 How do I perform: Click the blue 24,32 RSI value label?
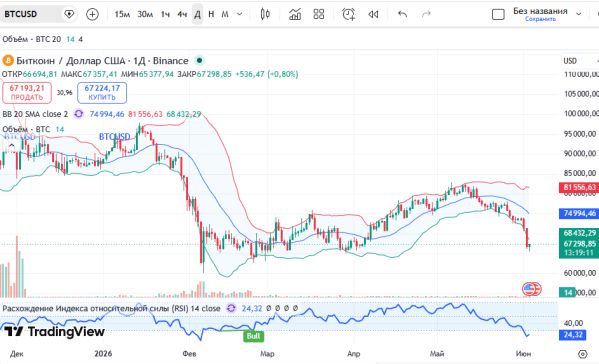[573, 335]
